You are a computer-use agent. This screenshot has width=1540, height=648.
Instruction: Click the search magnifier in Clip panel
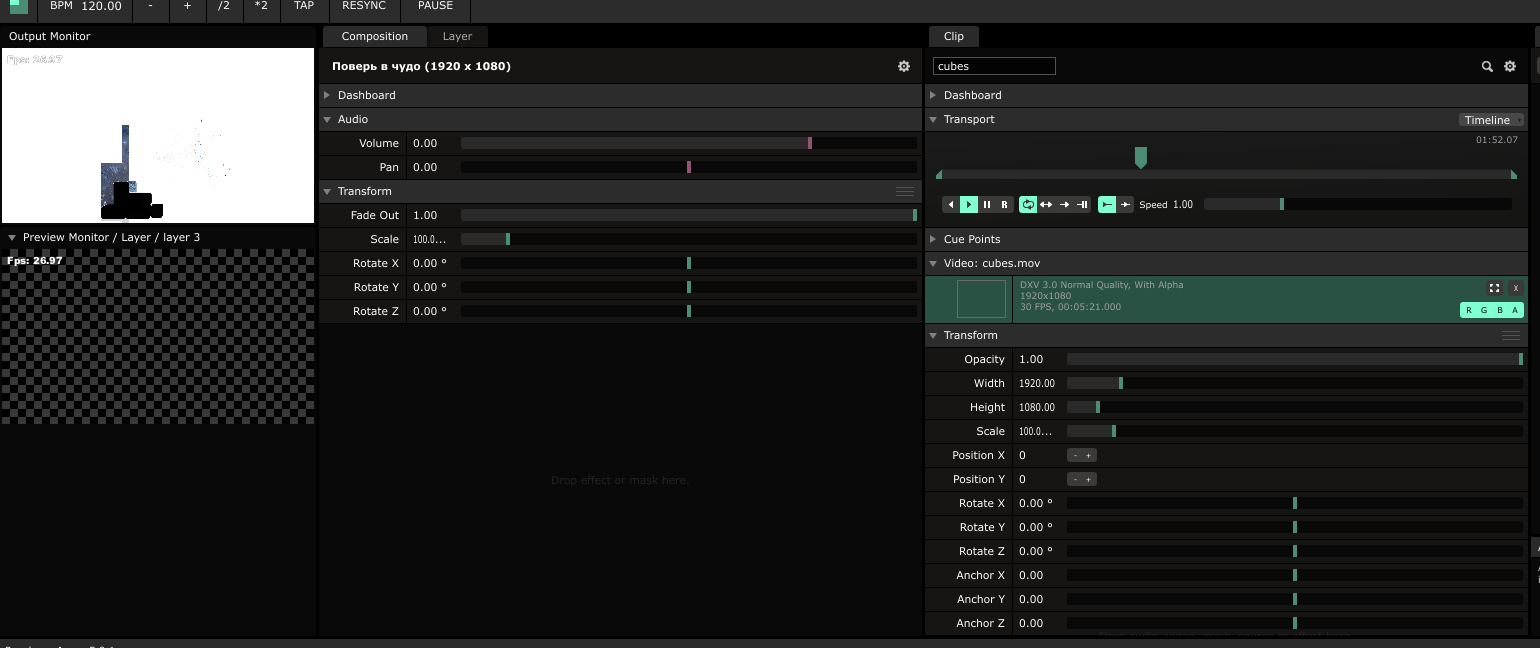pos(1487,67)
